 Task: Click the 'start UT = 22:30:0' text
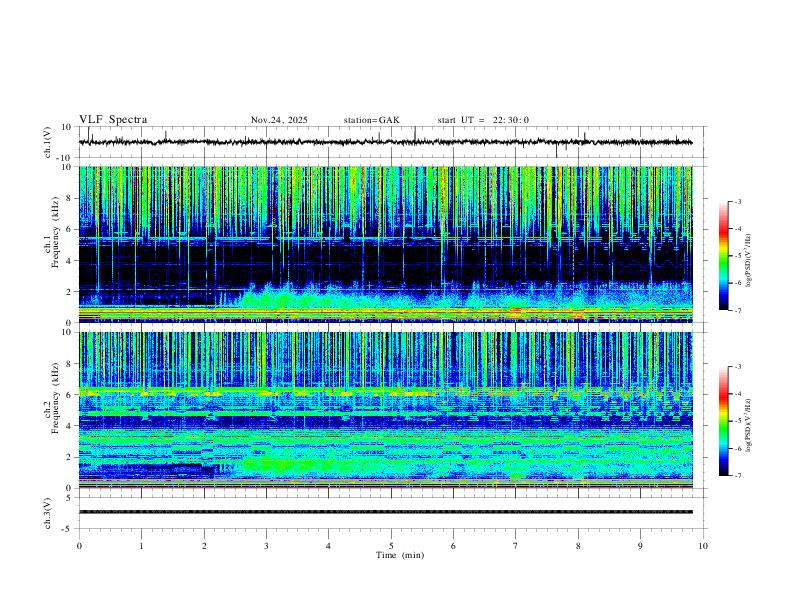483,120
